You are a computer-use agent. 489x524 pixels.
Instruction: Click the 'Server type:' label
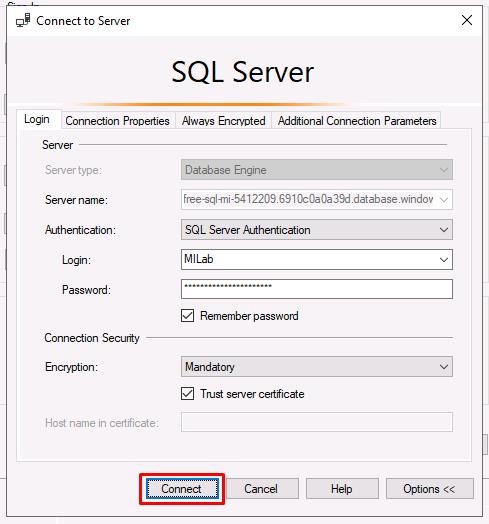73,170
